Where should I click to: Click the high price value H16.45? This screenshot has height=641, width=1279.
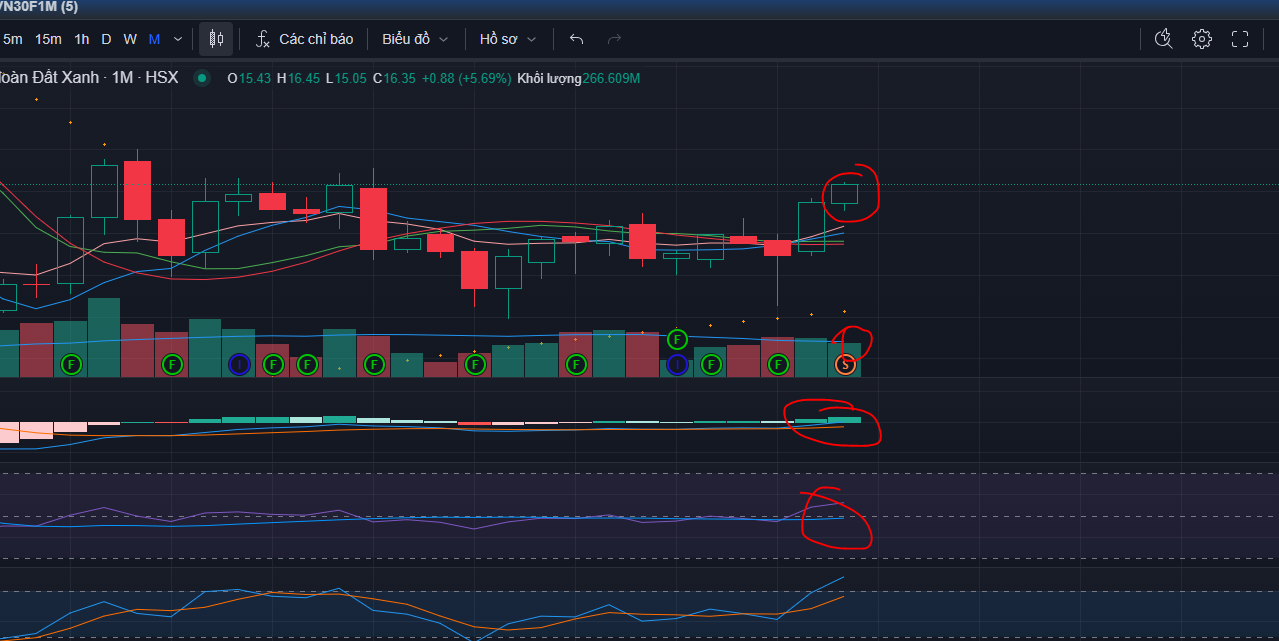point(298,78)
